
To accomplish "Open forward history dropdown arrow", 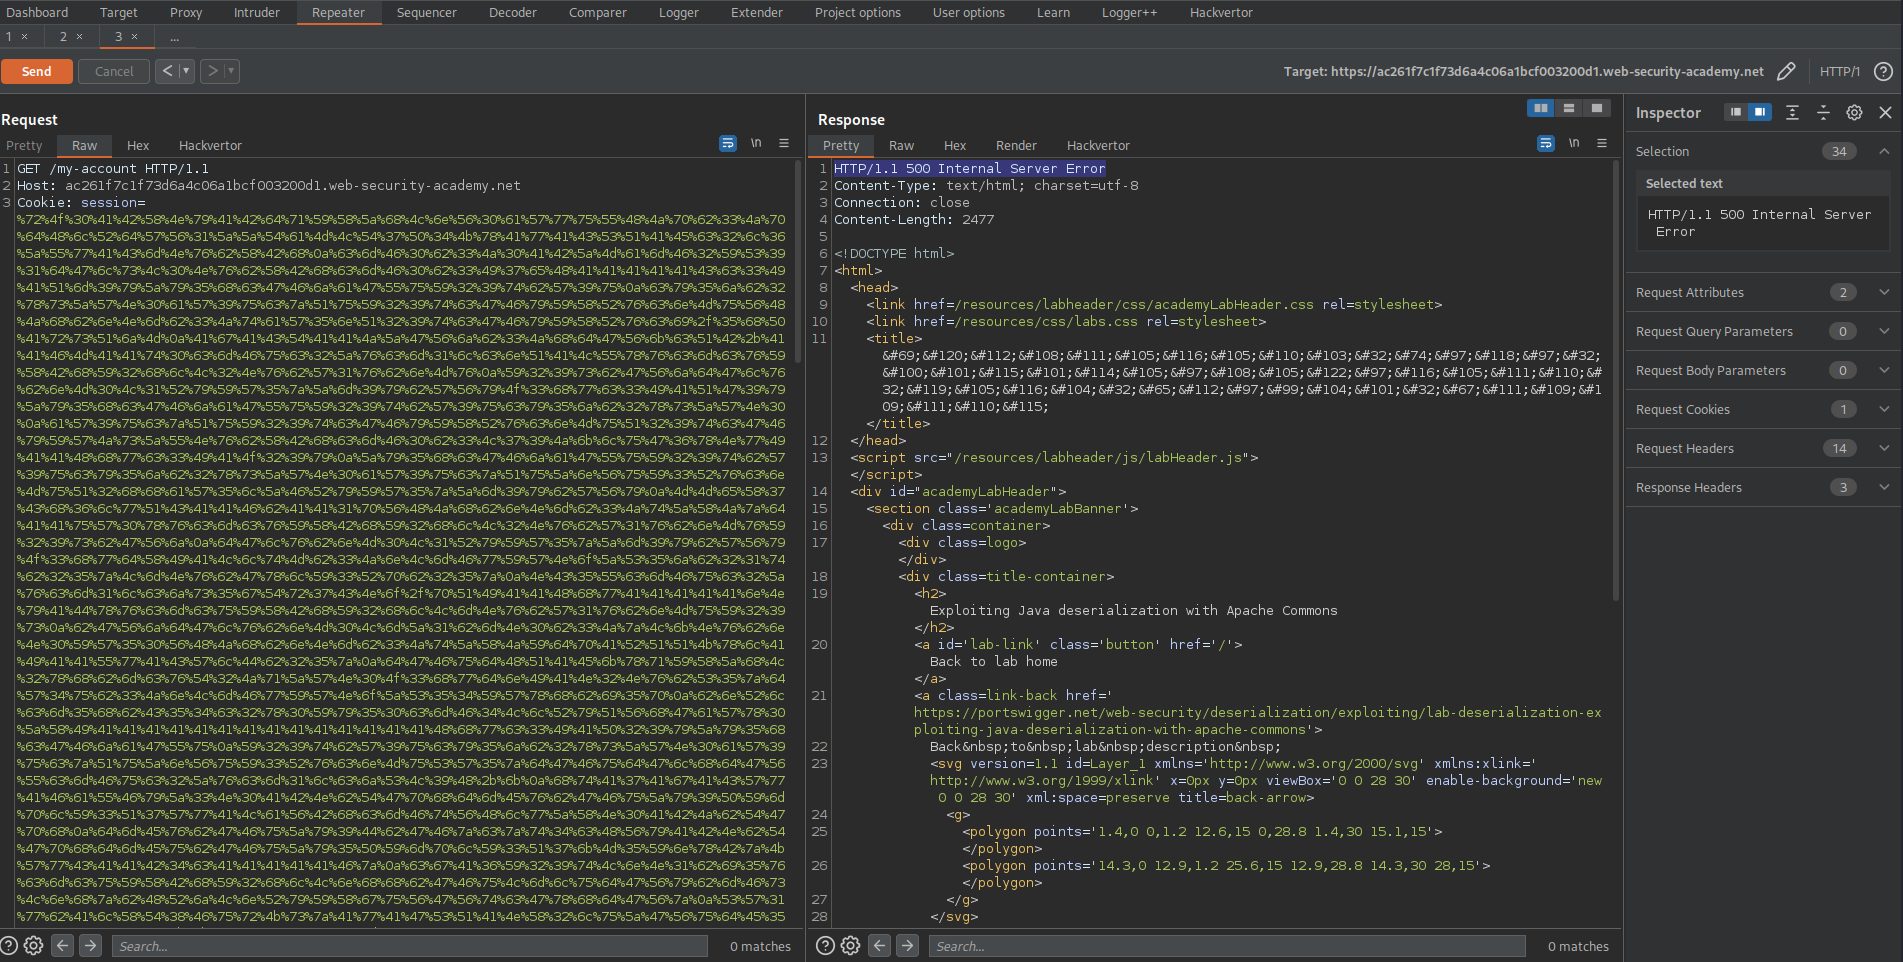I will tap(231, 71).
